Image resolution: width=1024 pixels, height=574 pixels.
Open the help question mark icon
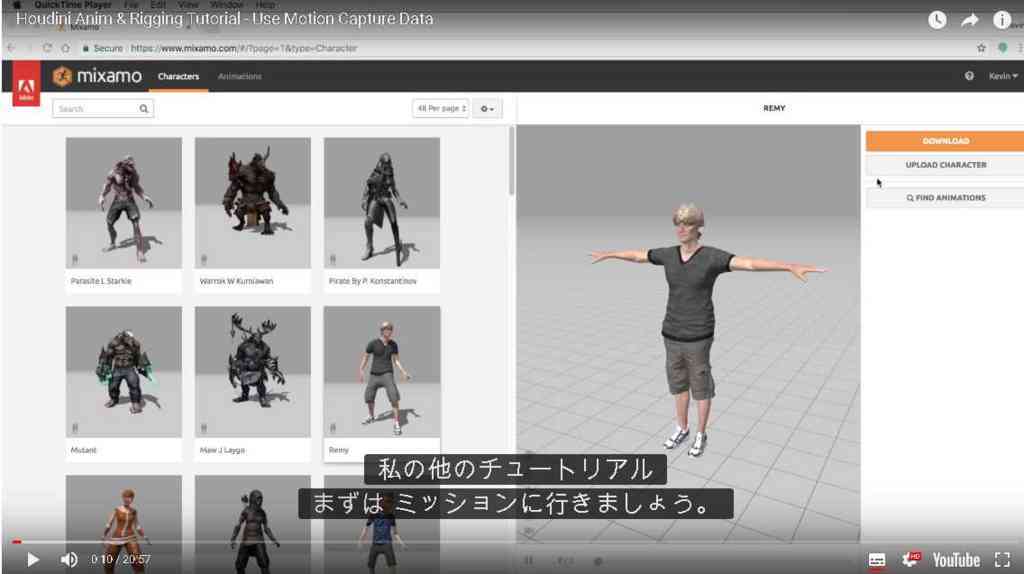coord(969,76)
